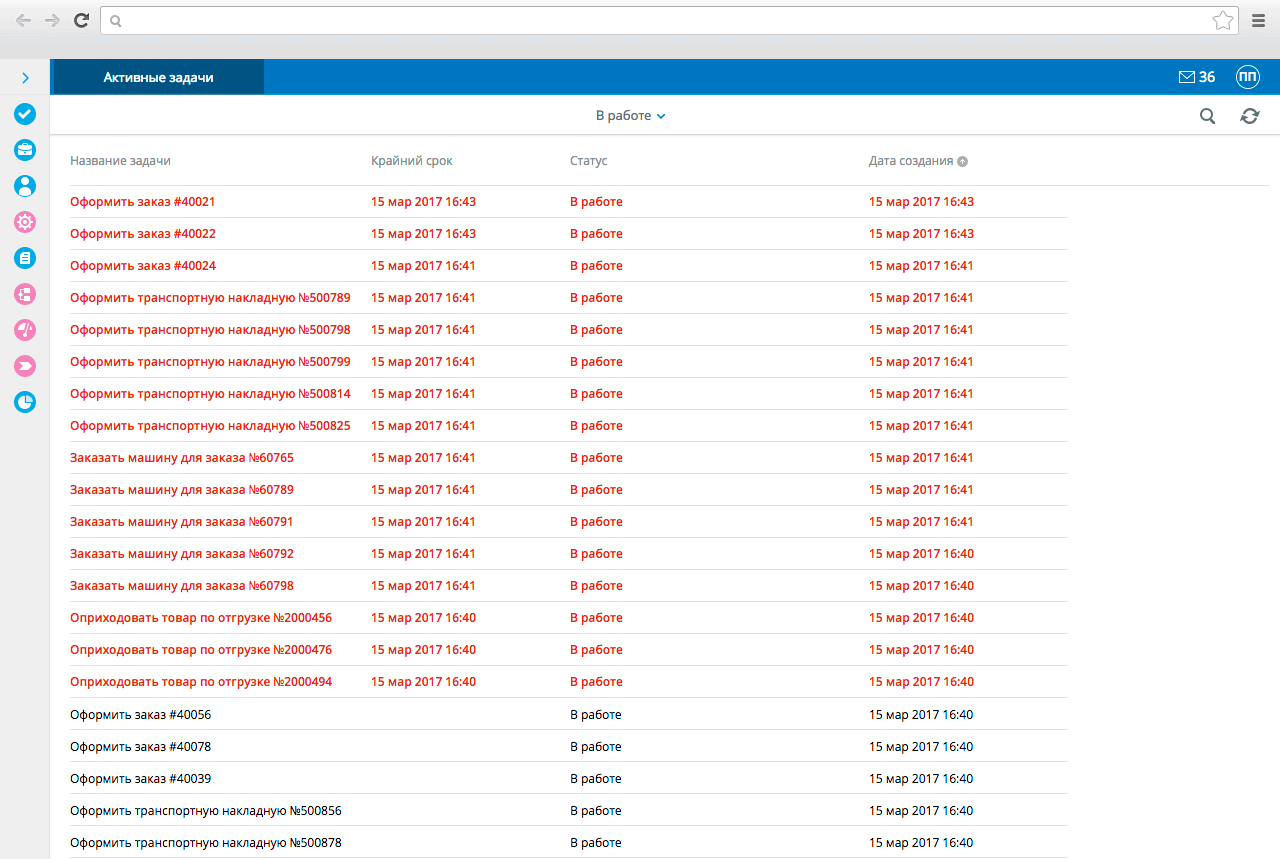Open task Заказать машину для заказа №60765
This screenshot has width=1280, height=859.
pyautogui.click(x=182, y=458)
